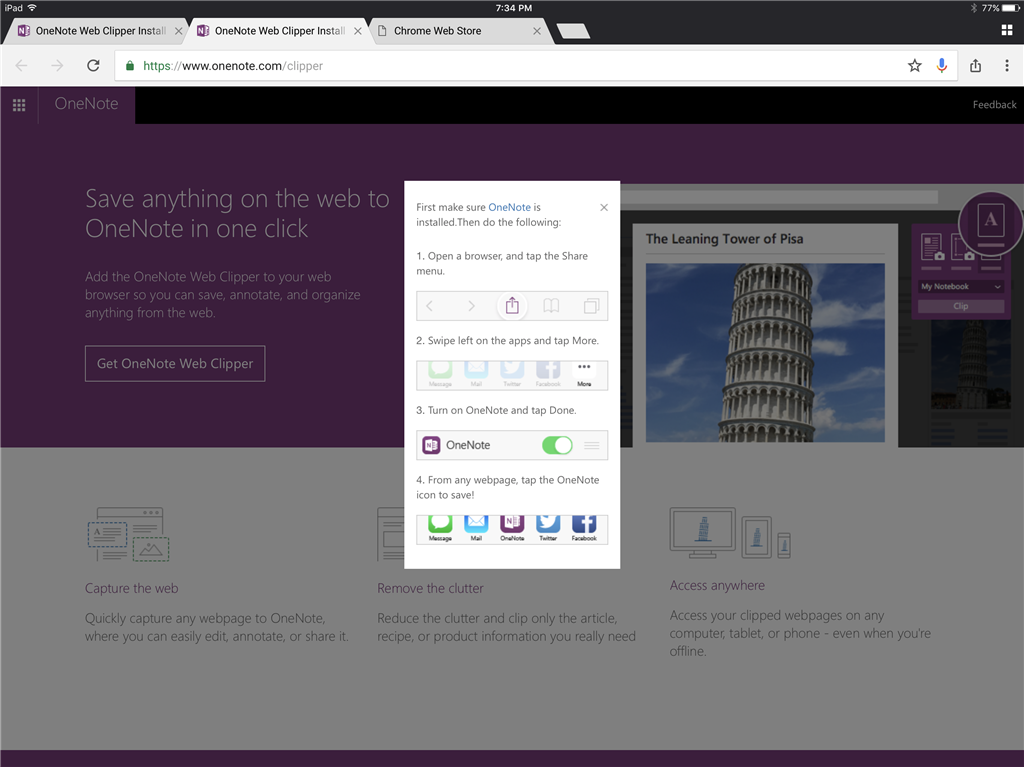This screenshot has height=767, width=1024.
Task: Click the OneNote header brand link
Action: click(x=86, y=104)
